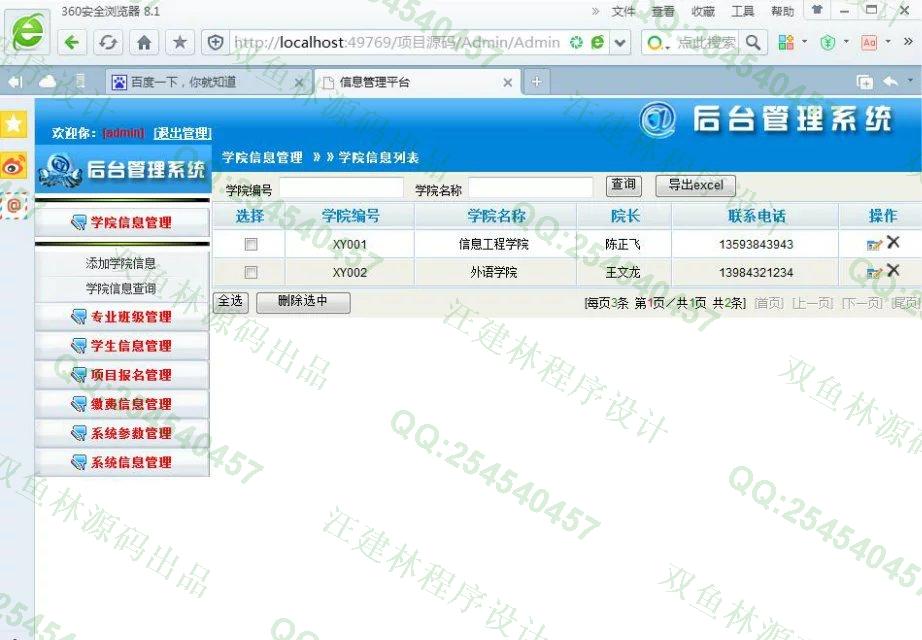Image resolution: width=922 pixels, height=640 pixels.
Task: Click the 退出管理 logout link
Action: click(x=183, y=133)
